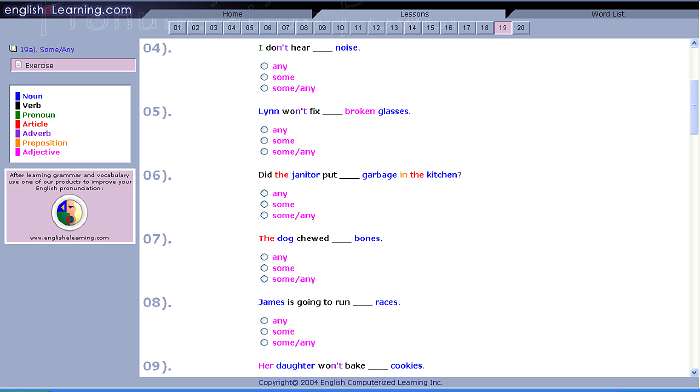
Task: Go to lesson 05
Action: click(x=250, y=28)
